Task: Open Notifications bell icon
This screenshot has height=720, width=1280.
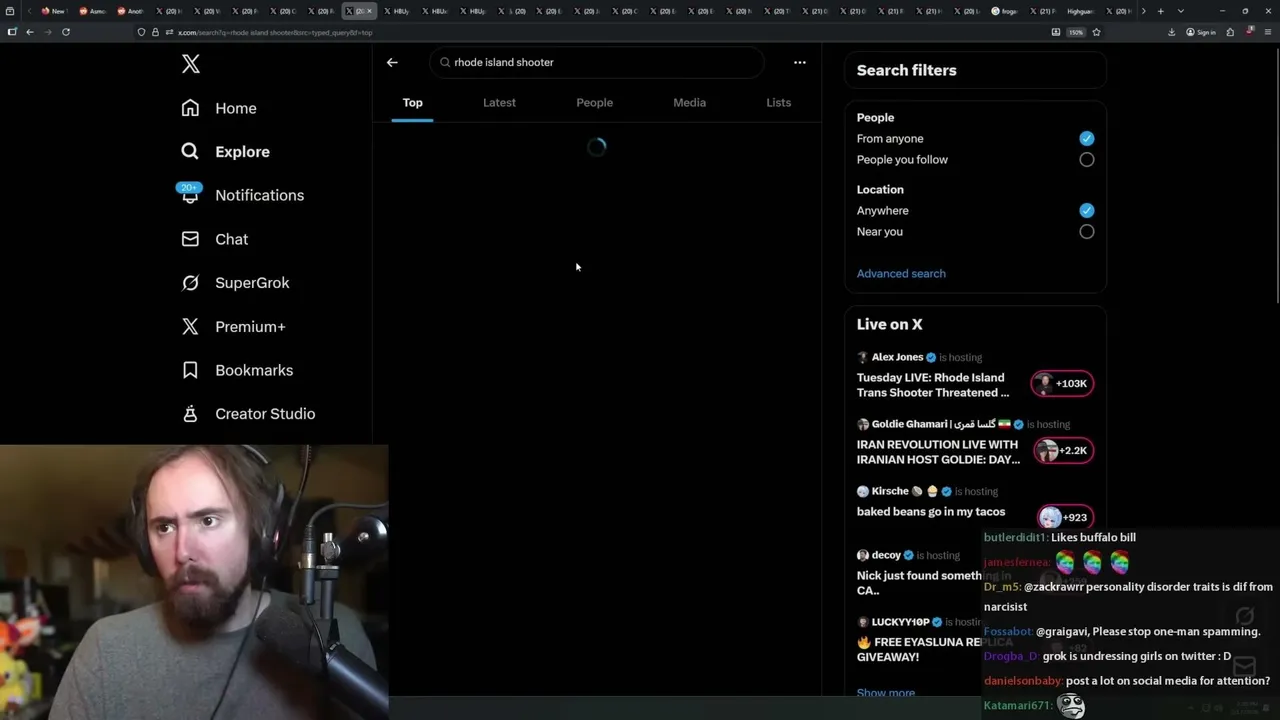Action: 190,195
